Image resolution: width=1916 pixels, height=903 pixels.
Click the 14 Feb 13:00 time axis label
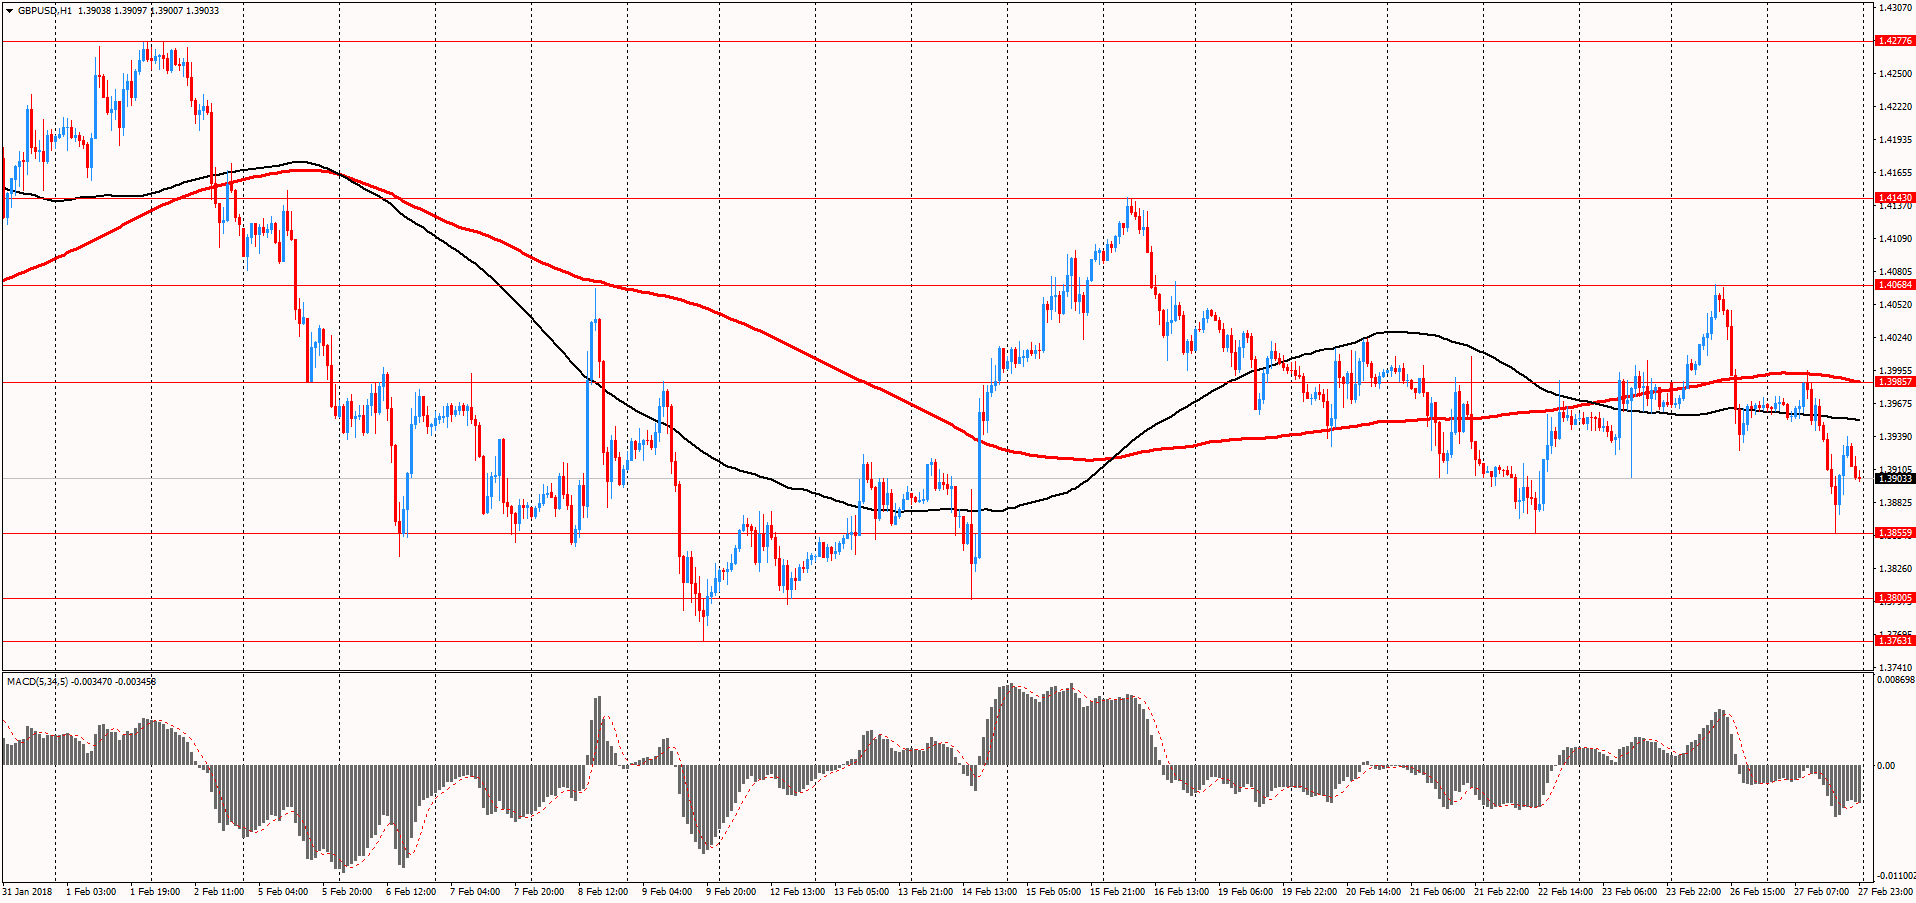pos(989,891)
